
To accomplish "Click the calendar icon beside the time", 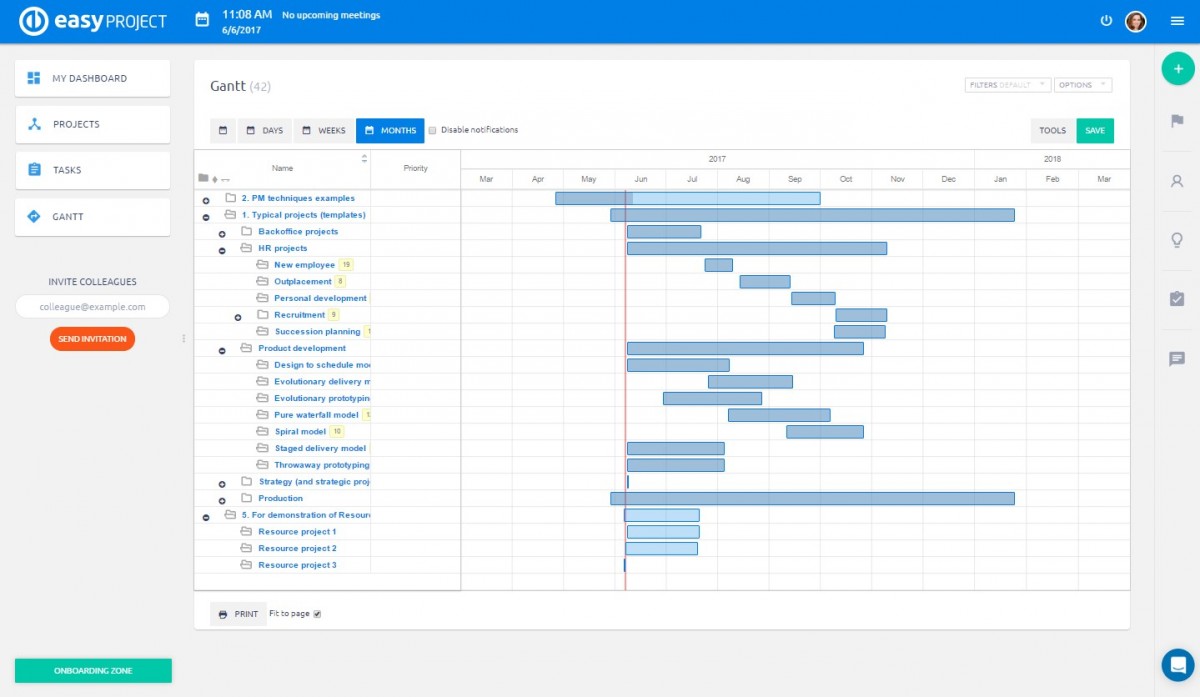I will coord(202,20).
